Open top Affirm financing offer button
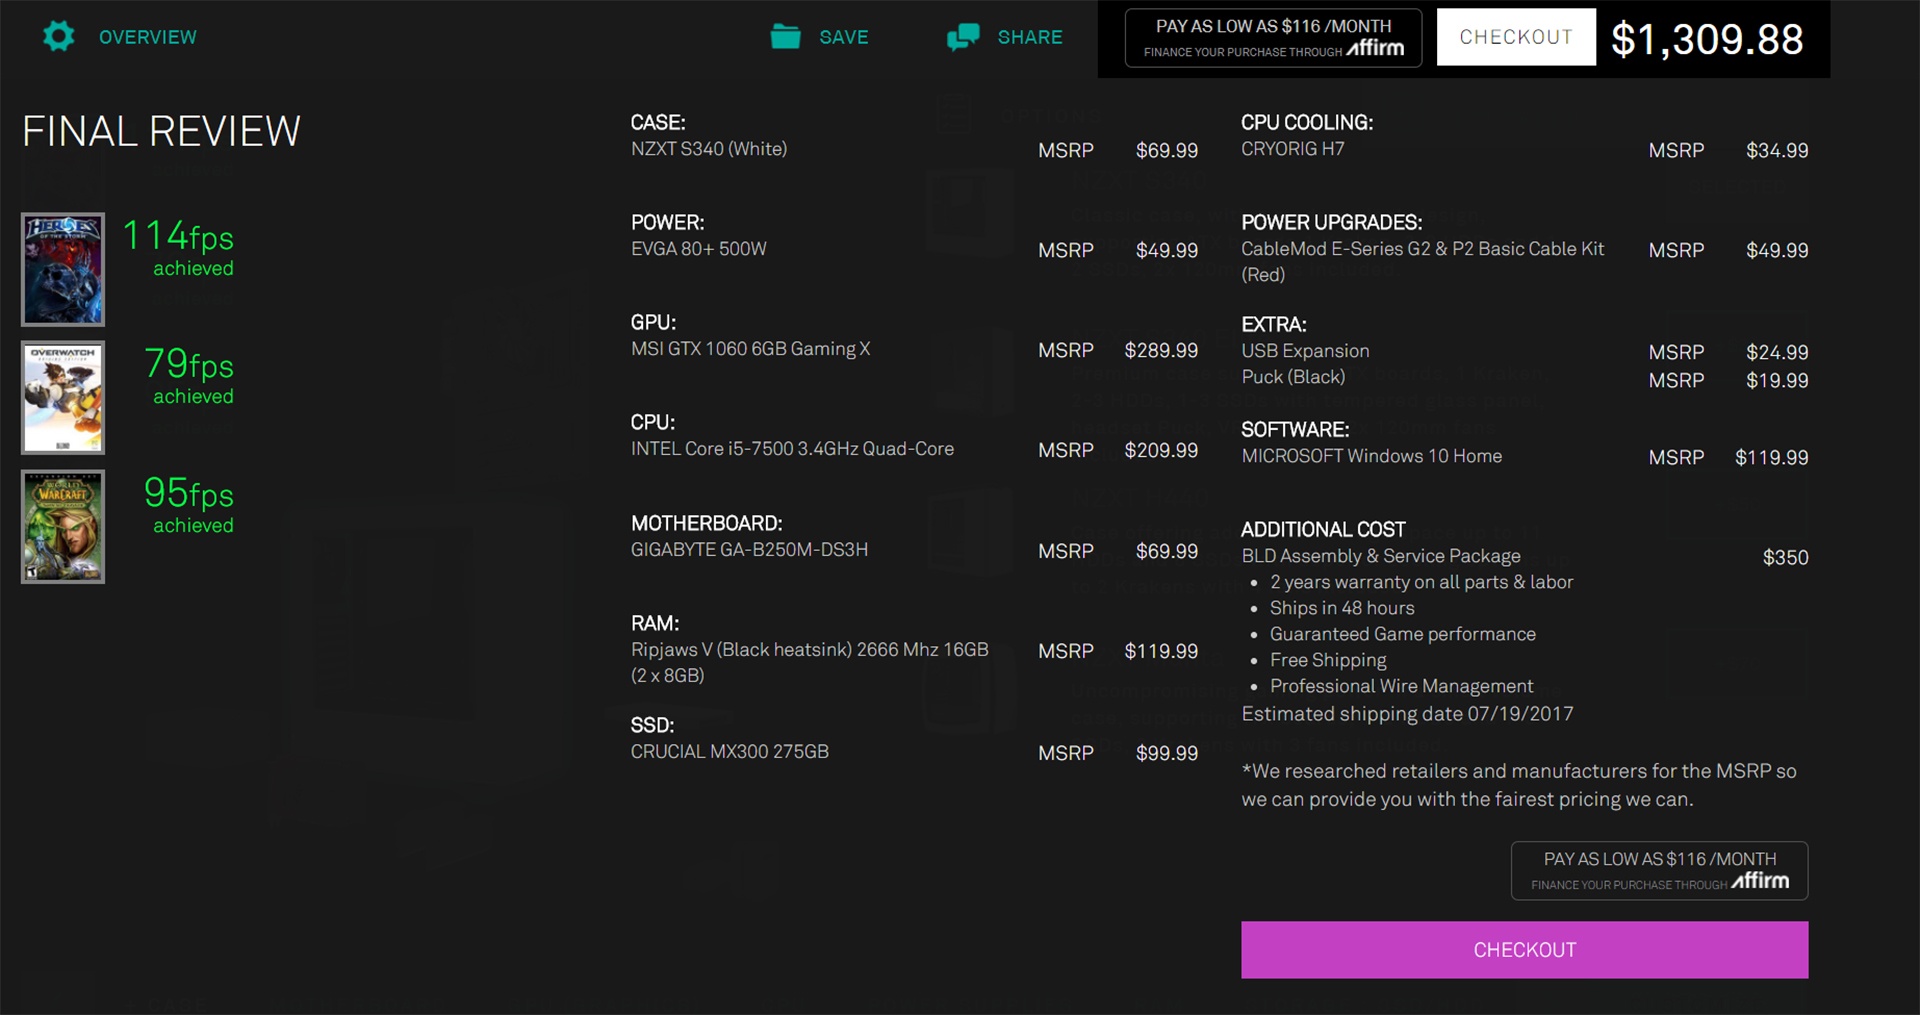Screen dimensions: 1920x1015 pos(1273,38)
